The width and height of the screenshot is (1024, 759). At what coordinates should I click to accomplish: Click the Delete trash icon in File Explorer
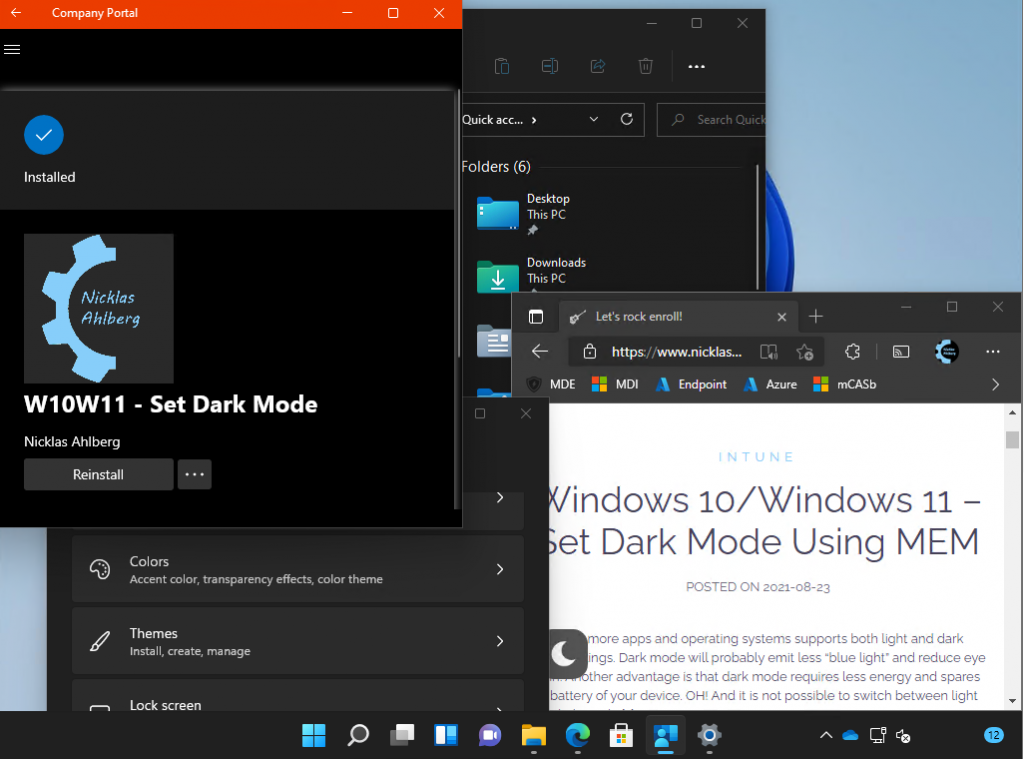click(646, 66)
